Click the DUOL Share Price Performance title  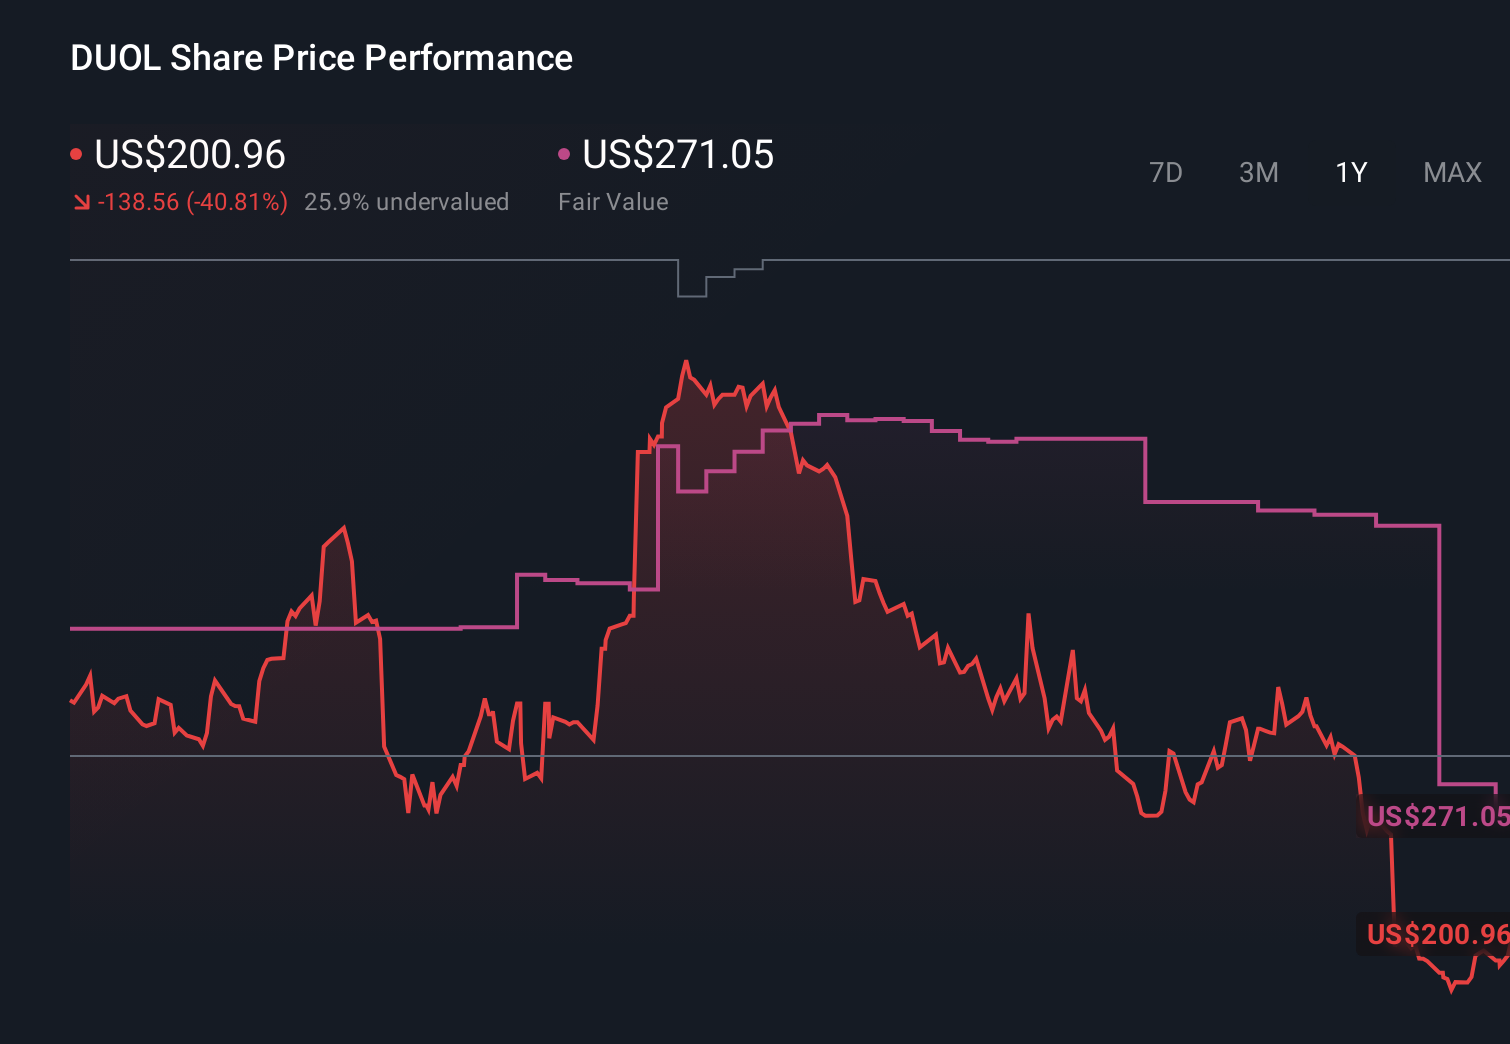321,58
